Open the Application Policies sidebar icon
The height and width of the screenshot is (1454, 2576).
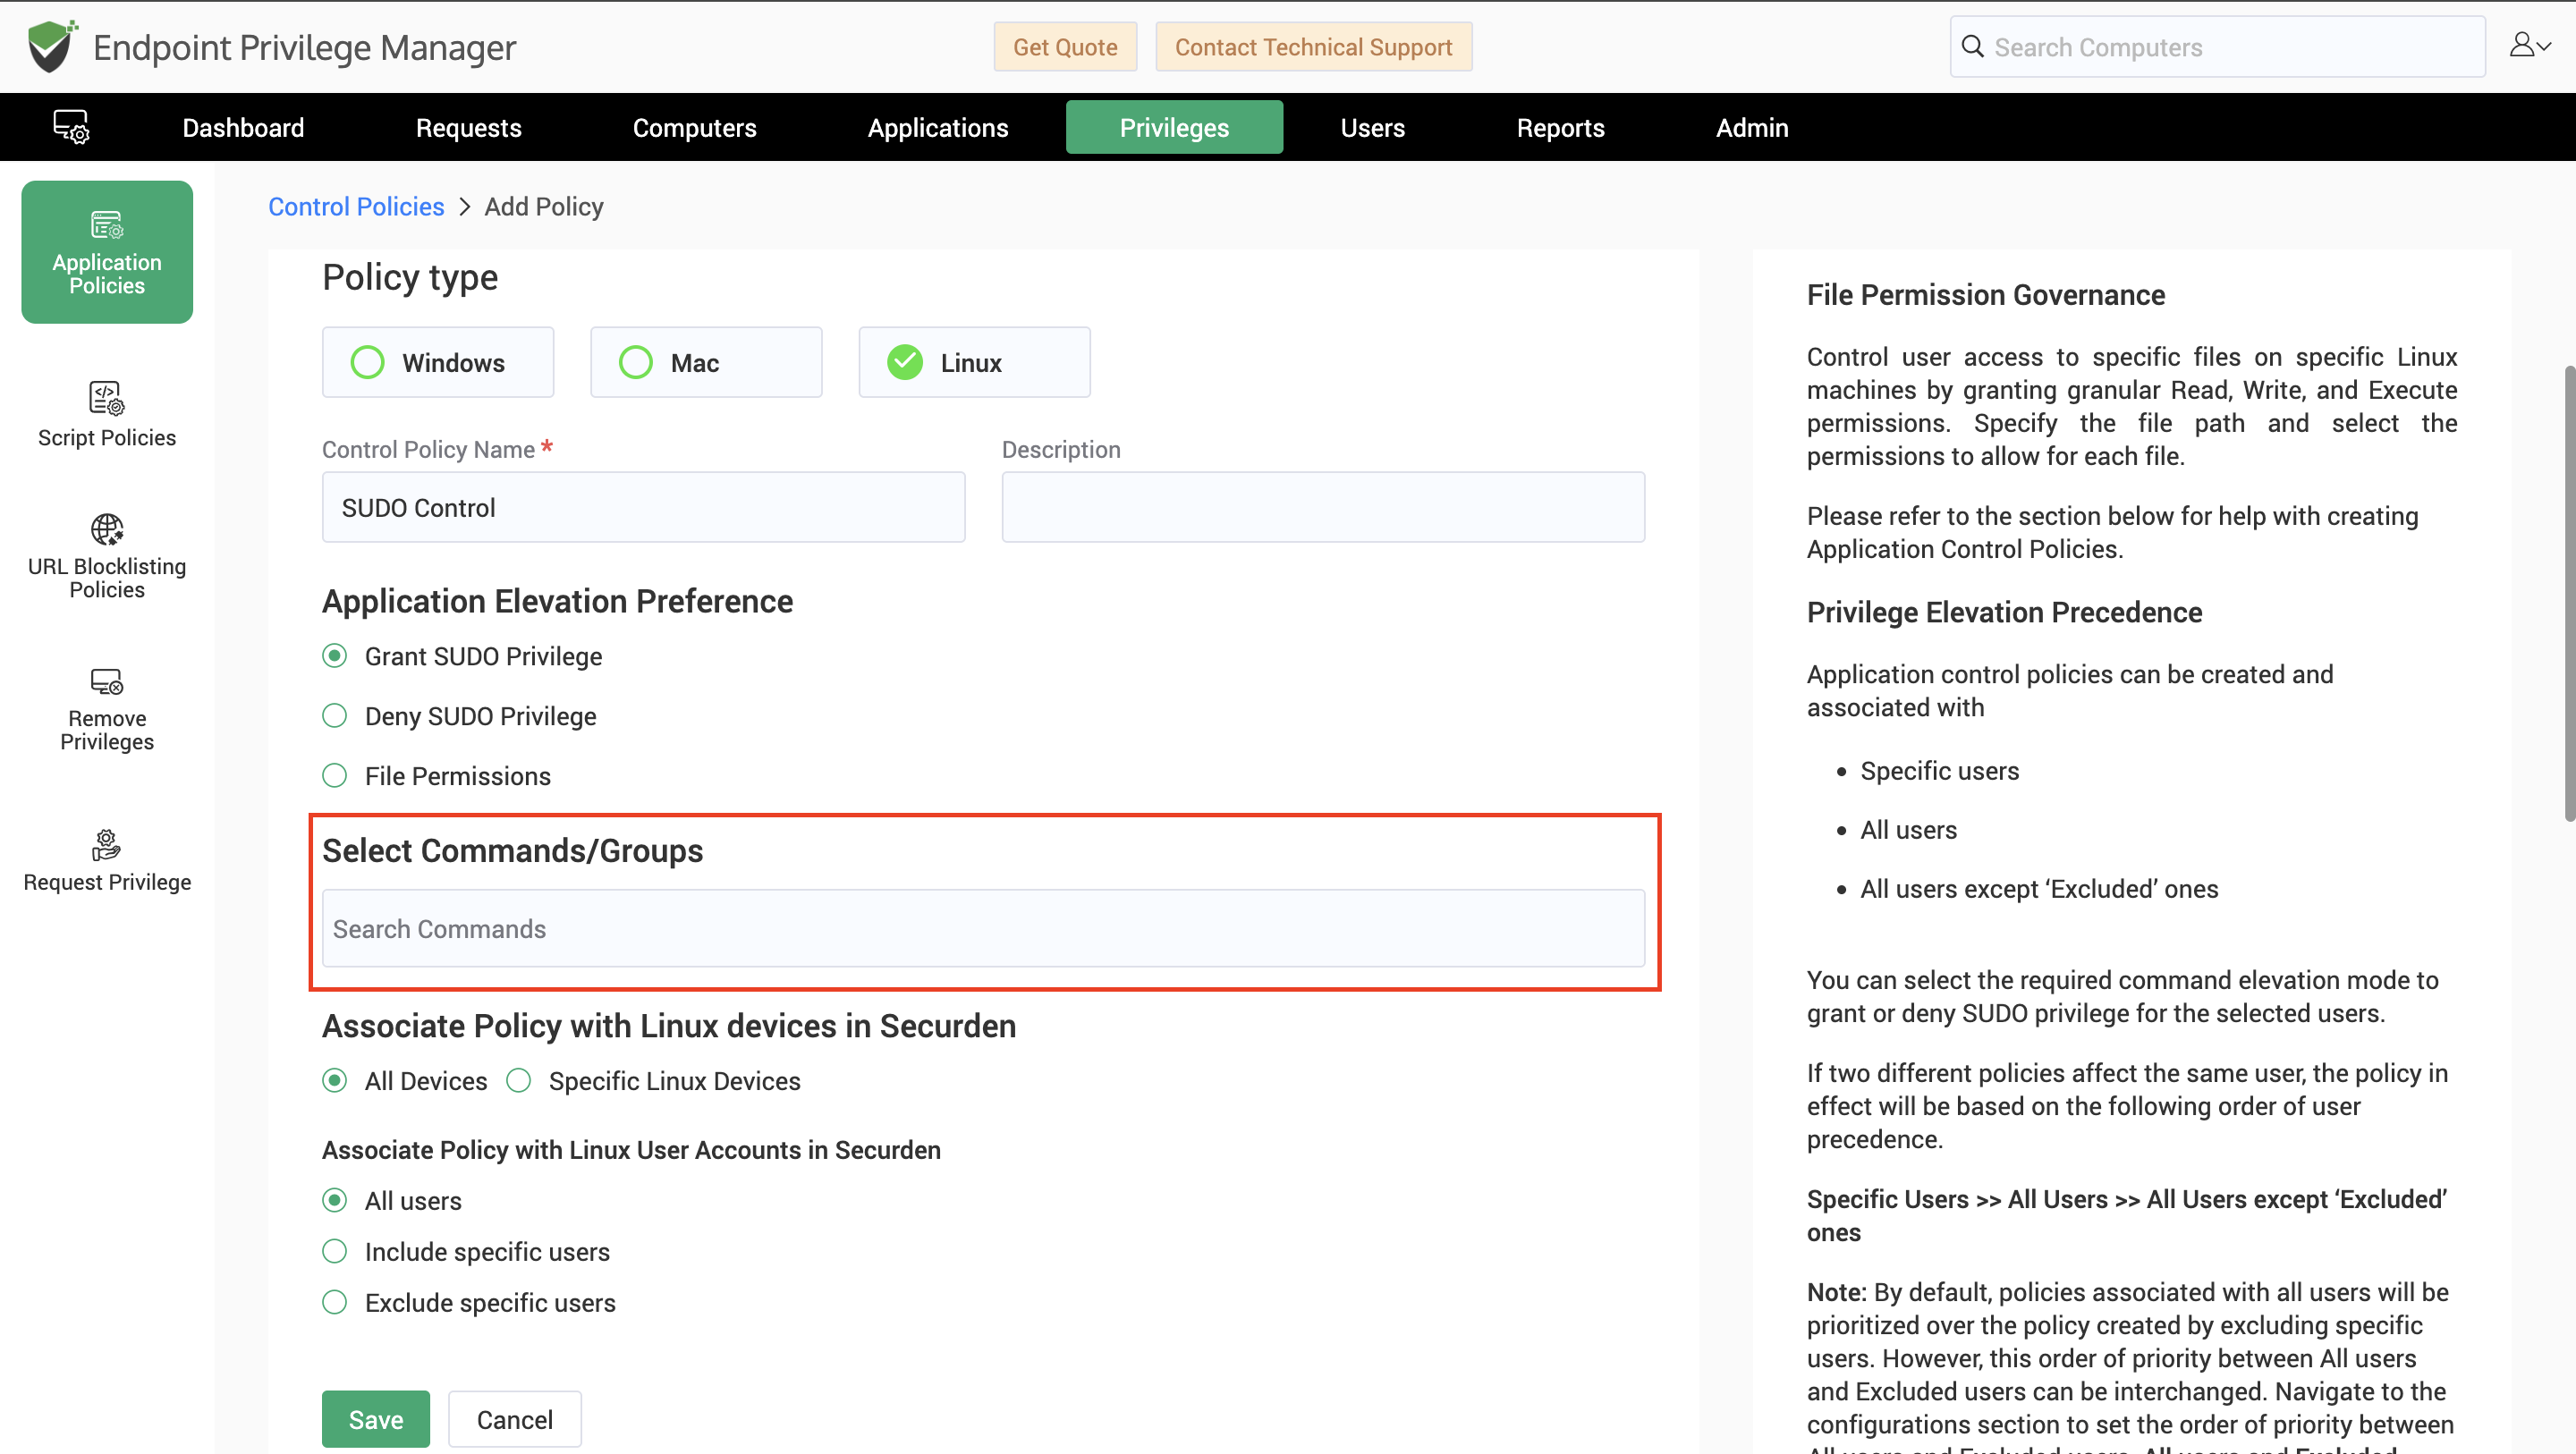point(107,225)
